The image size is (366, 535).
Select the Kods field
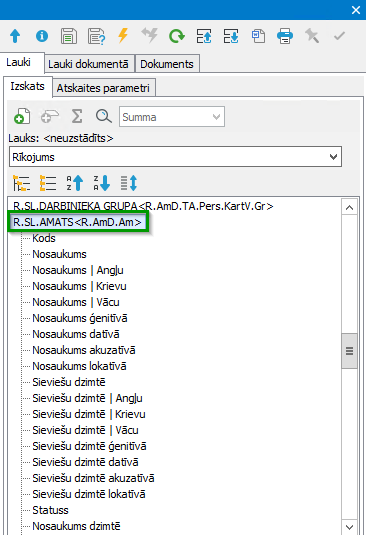click(x=44, y=238)
